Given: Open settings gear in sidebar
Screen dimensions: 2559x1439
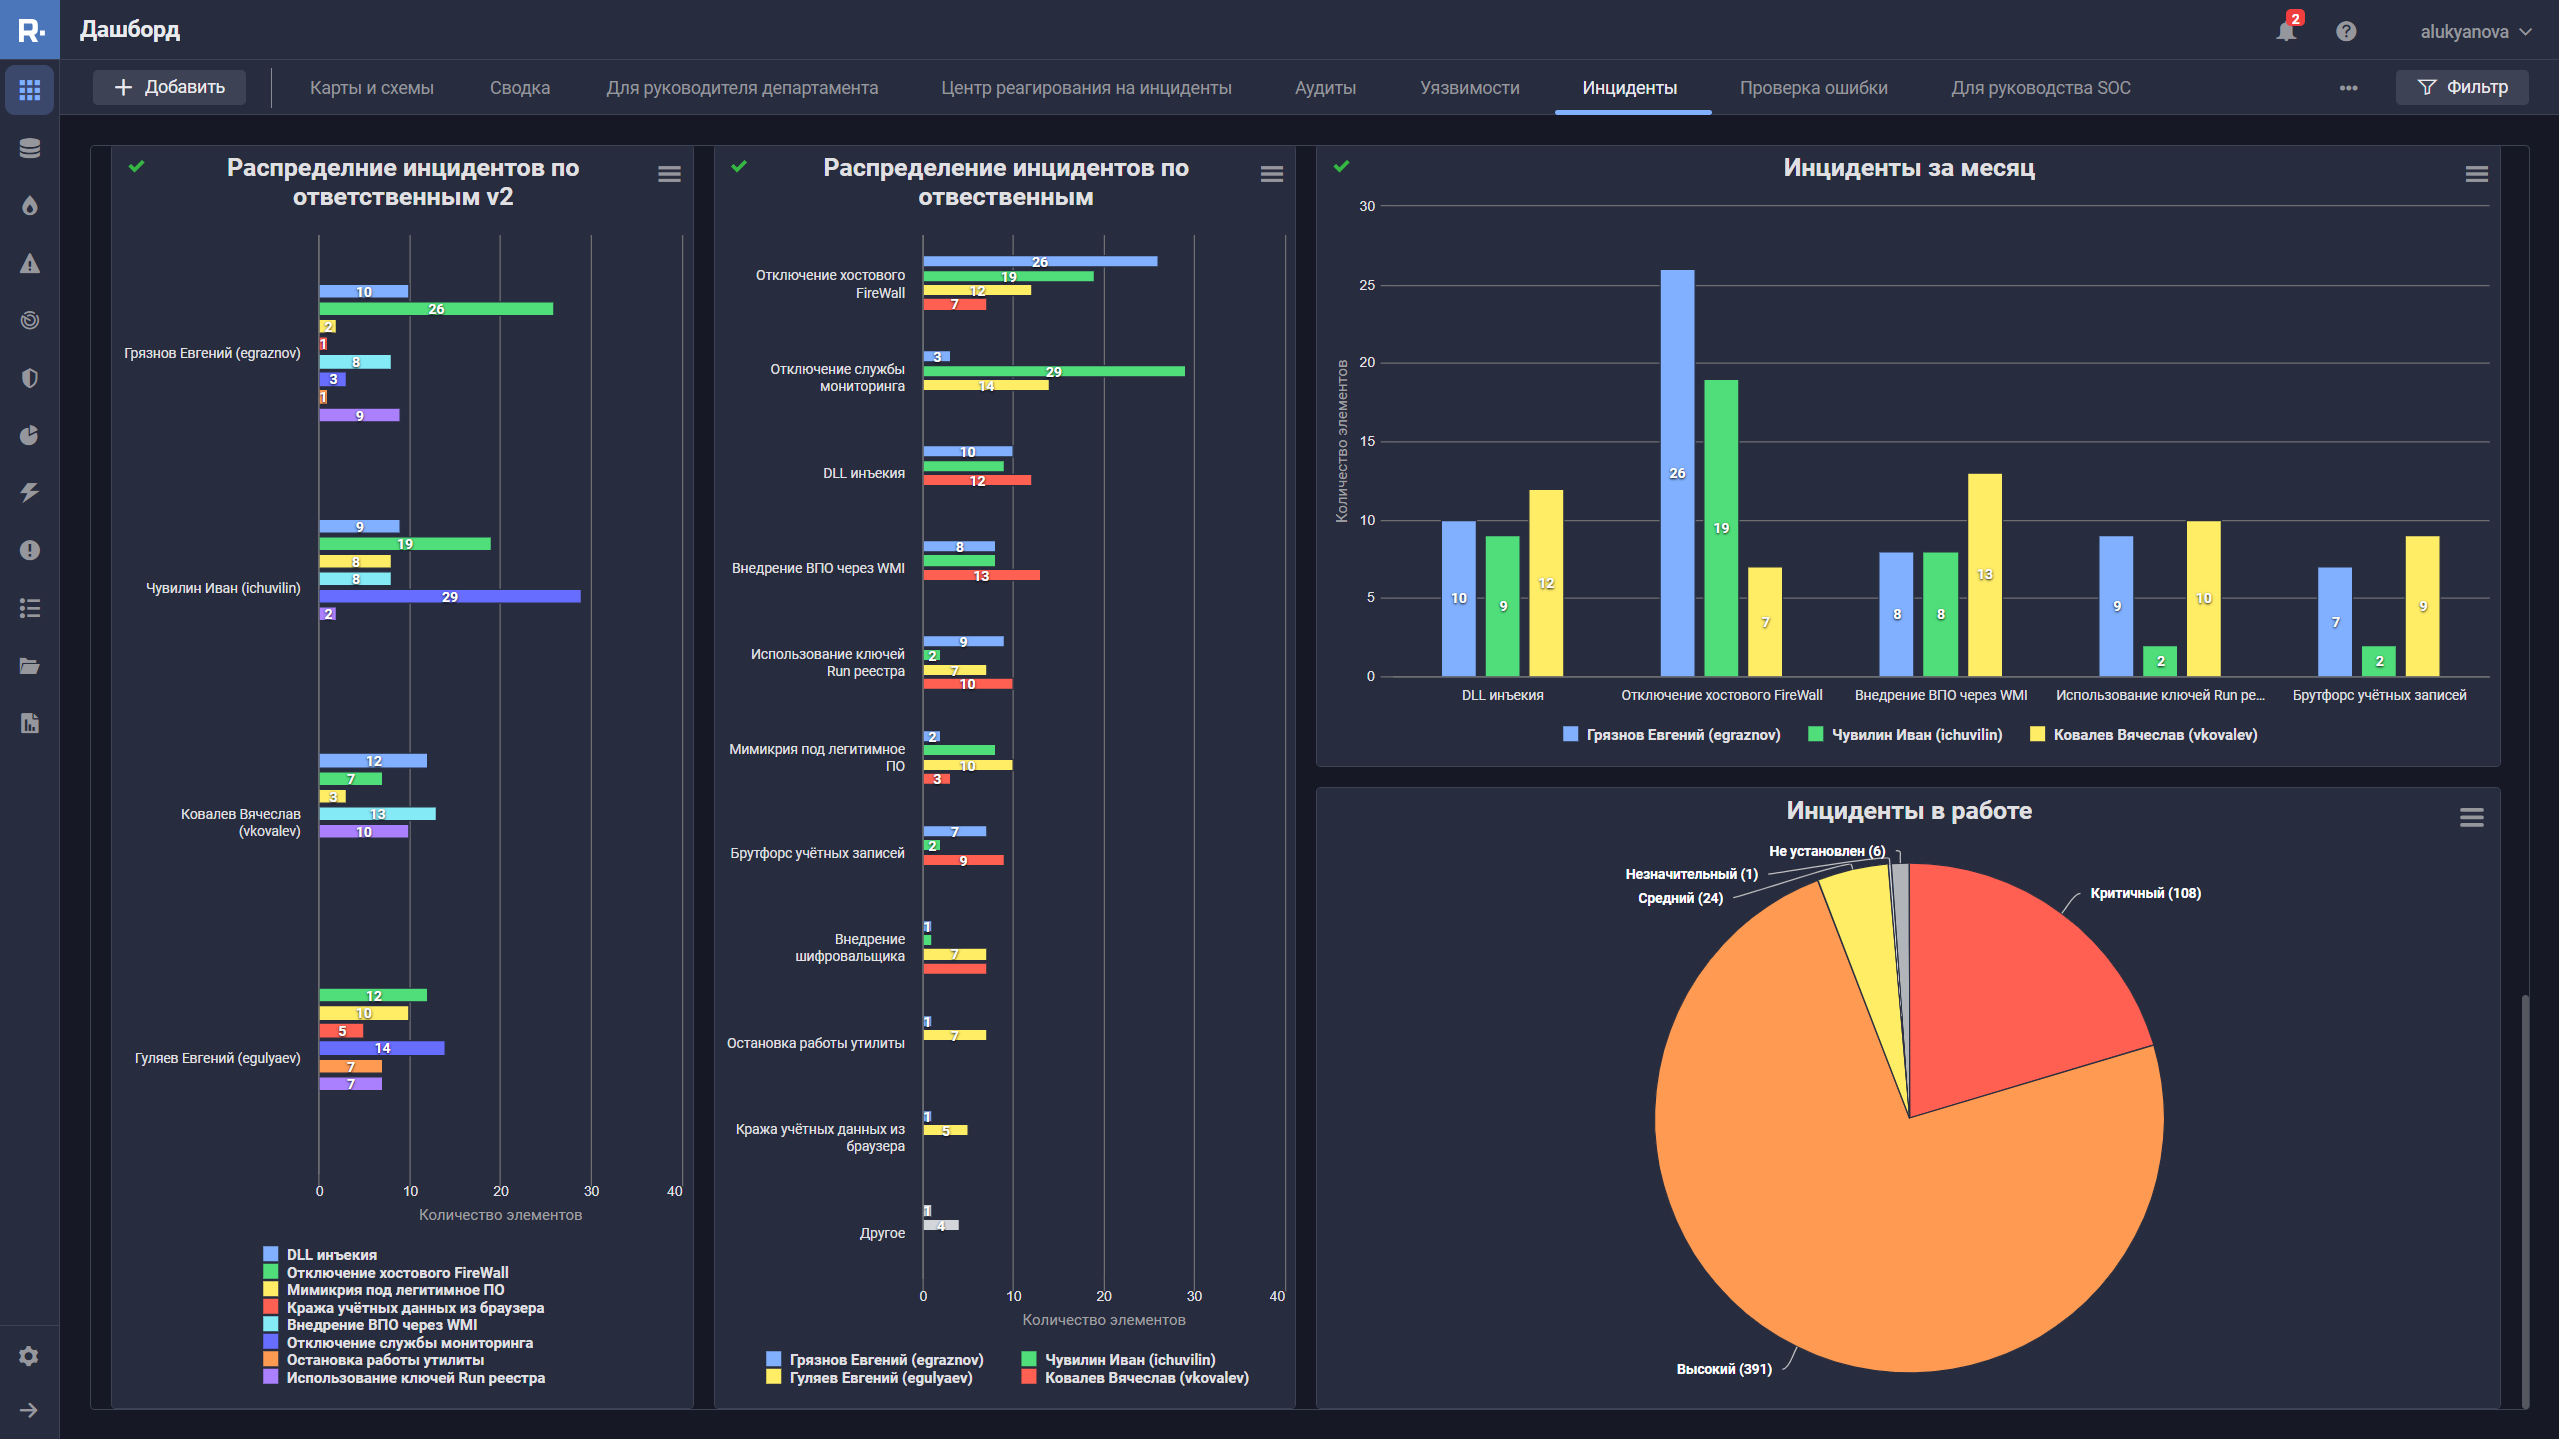Looking at the screenshot, I should point(29,1356).
